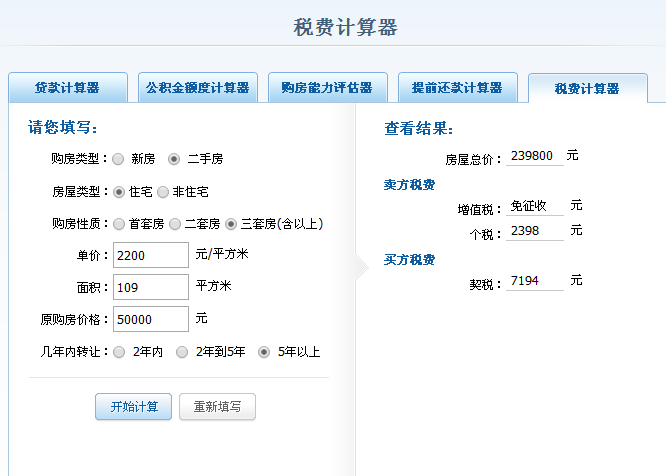Select 新房 radio button
The width and height of the screenshot is (666, 476).
click(119, 159)
